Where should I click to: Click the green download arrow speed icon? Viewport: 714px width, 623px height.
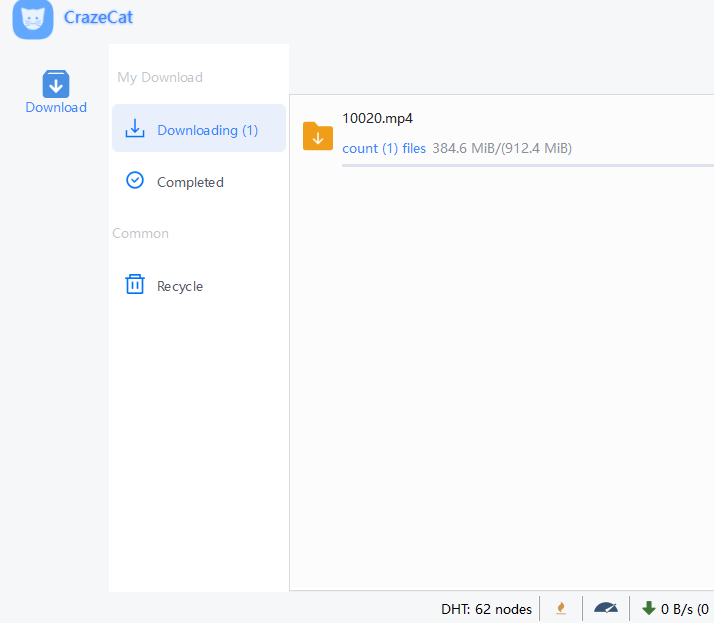click(648, 608)
